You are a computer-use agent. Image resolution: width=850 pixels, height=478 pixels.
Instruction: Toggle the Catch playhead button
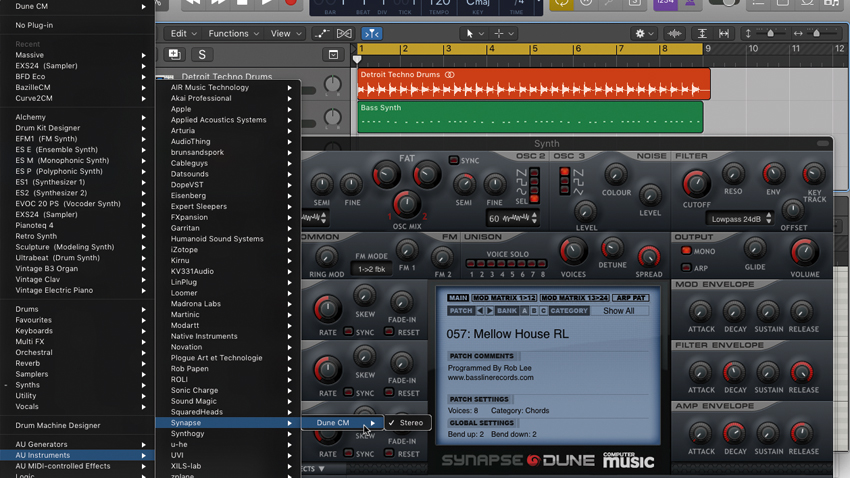tap(371, 34)
